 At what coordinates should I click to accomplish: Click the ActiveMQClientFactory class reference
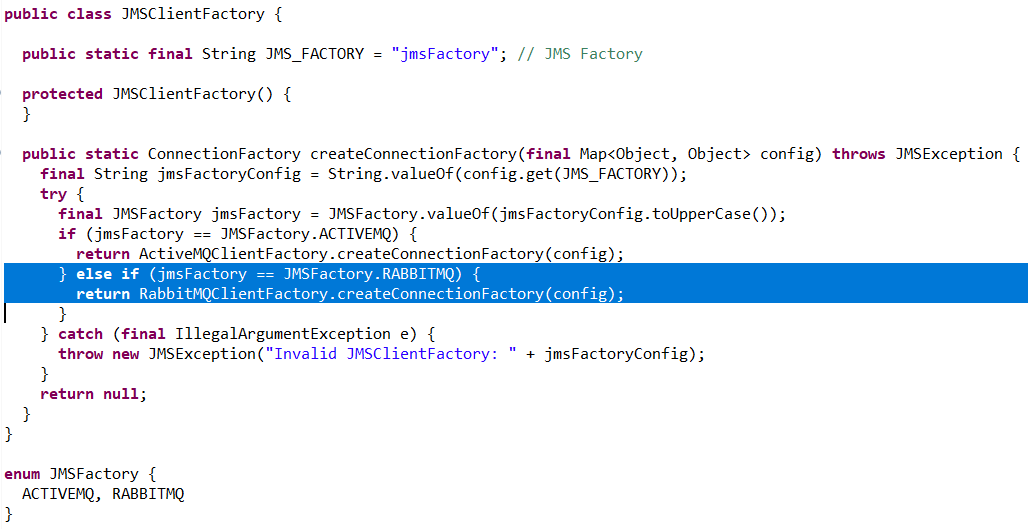pos(233,254)
